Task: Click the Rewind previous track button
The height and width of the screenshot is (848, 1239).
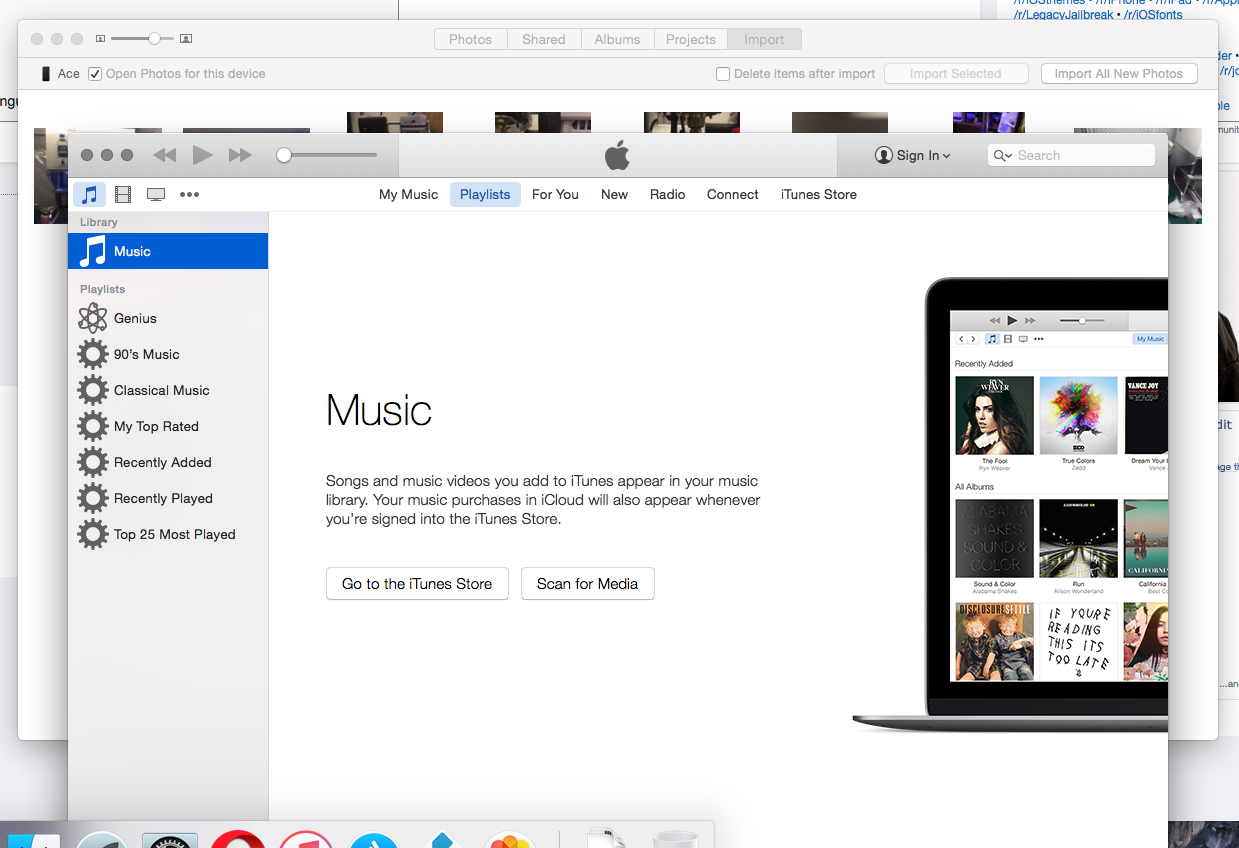Action: (x=165, y=155)
